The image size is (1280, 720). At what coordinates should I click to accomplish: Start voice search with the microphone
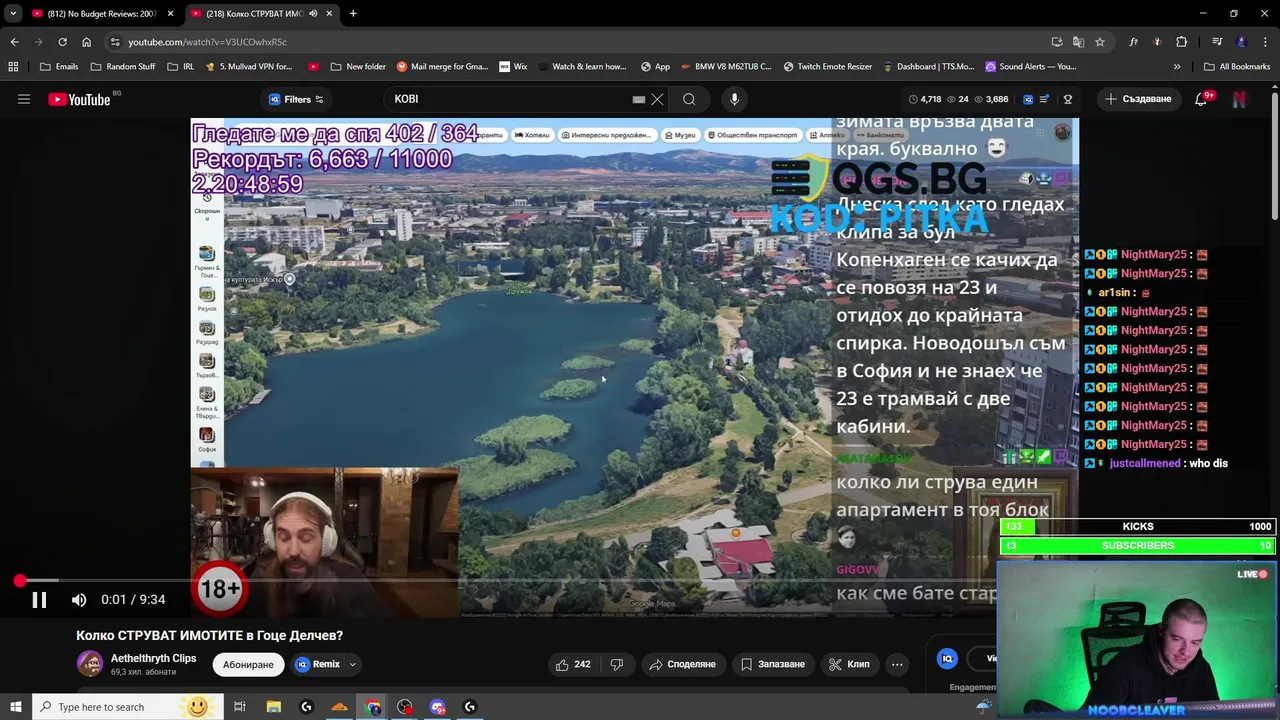click(734, 99)
